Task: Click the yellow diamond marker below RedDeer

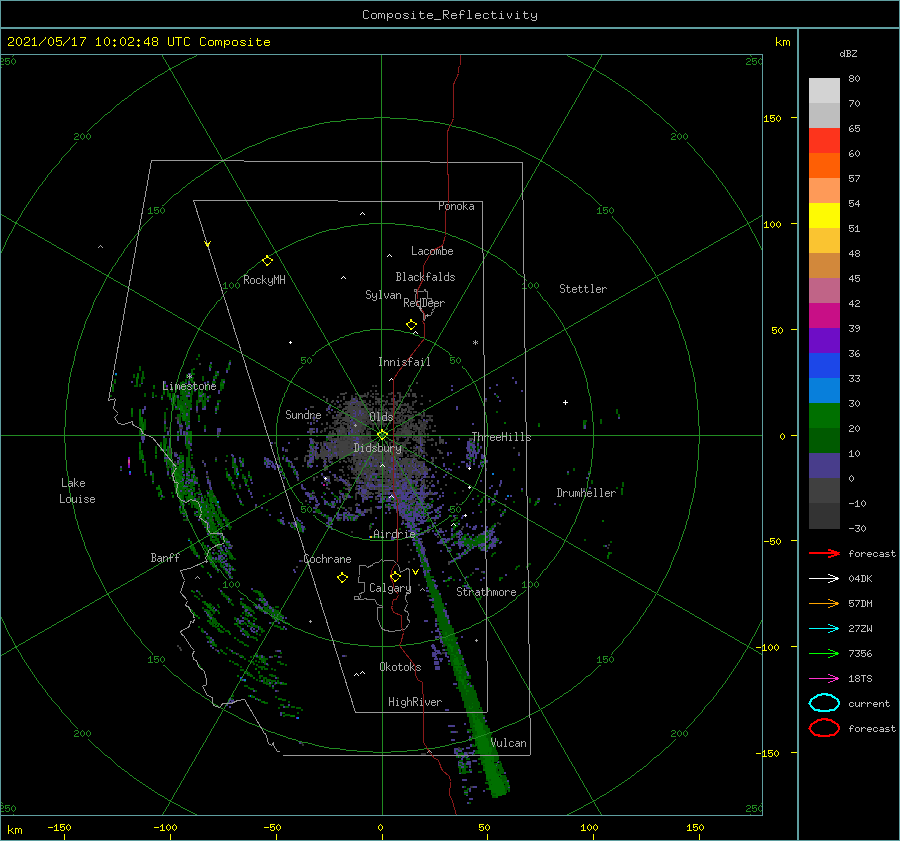Action: pos(411,324)
